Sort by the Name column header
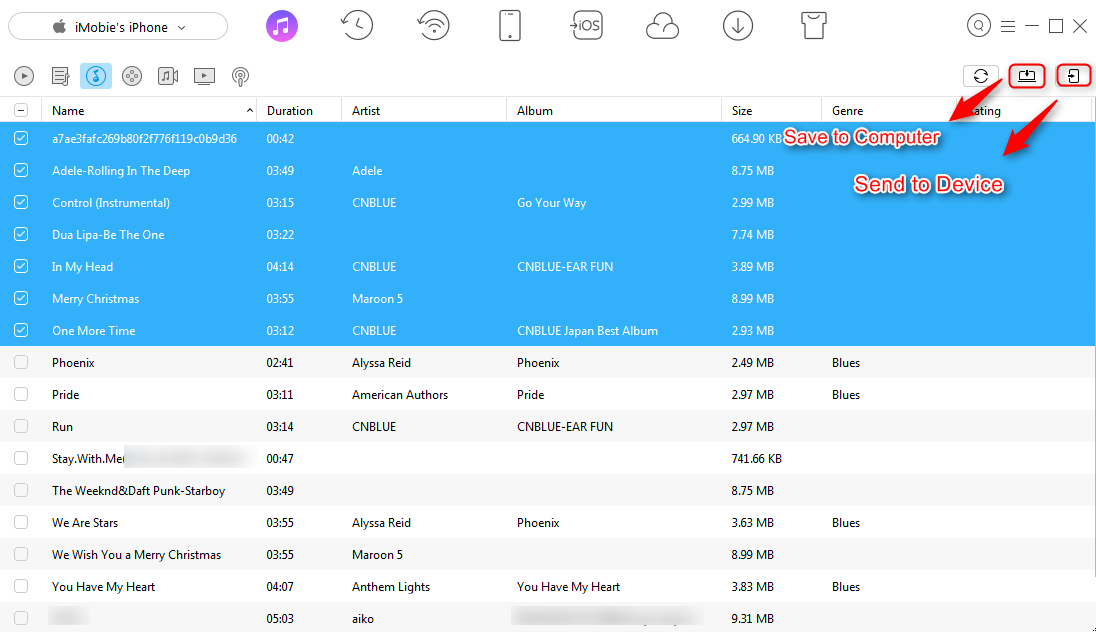1096x632 pixels. [x=150, y=110]
